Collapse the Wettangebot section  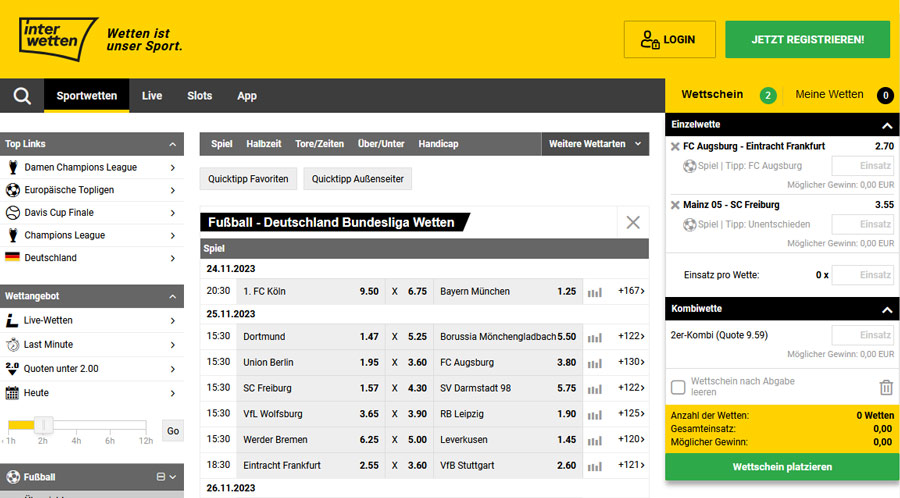tap(173, 296)
